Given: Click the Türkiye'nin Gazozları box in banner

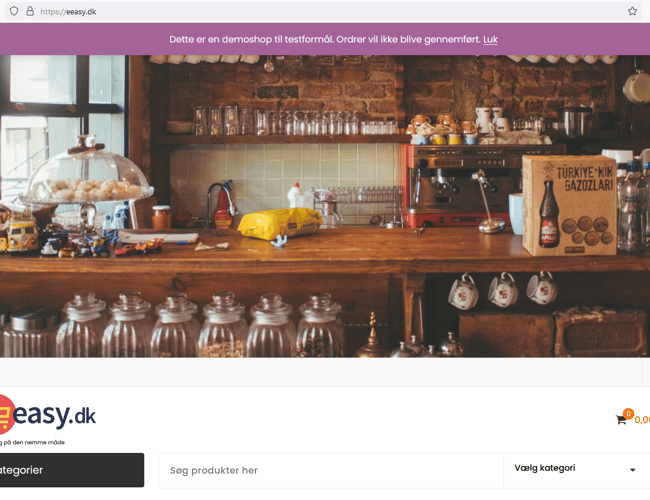Looking at the screenshot, I should 570,205.
